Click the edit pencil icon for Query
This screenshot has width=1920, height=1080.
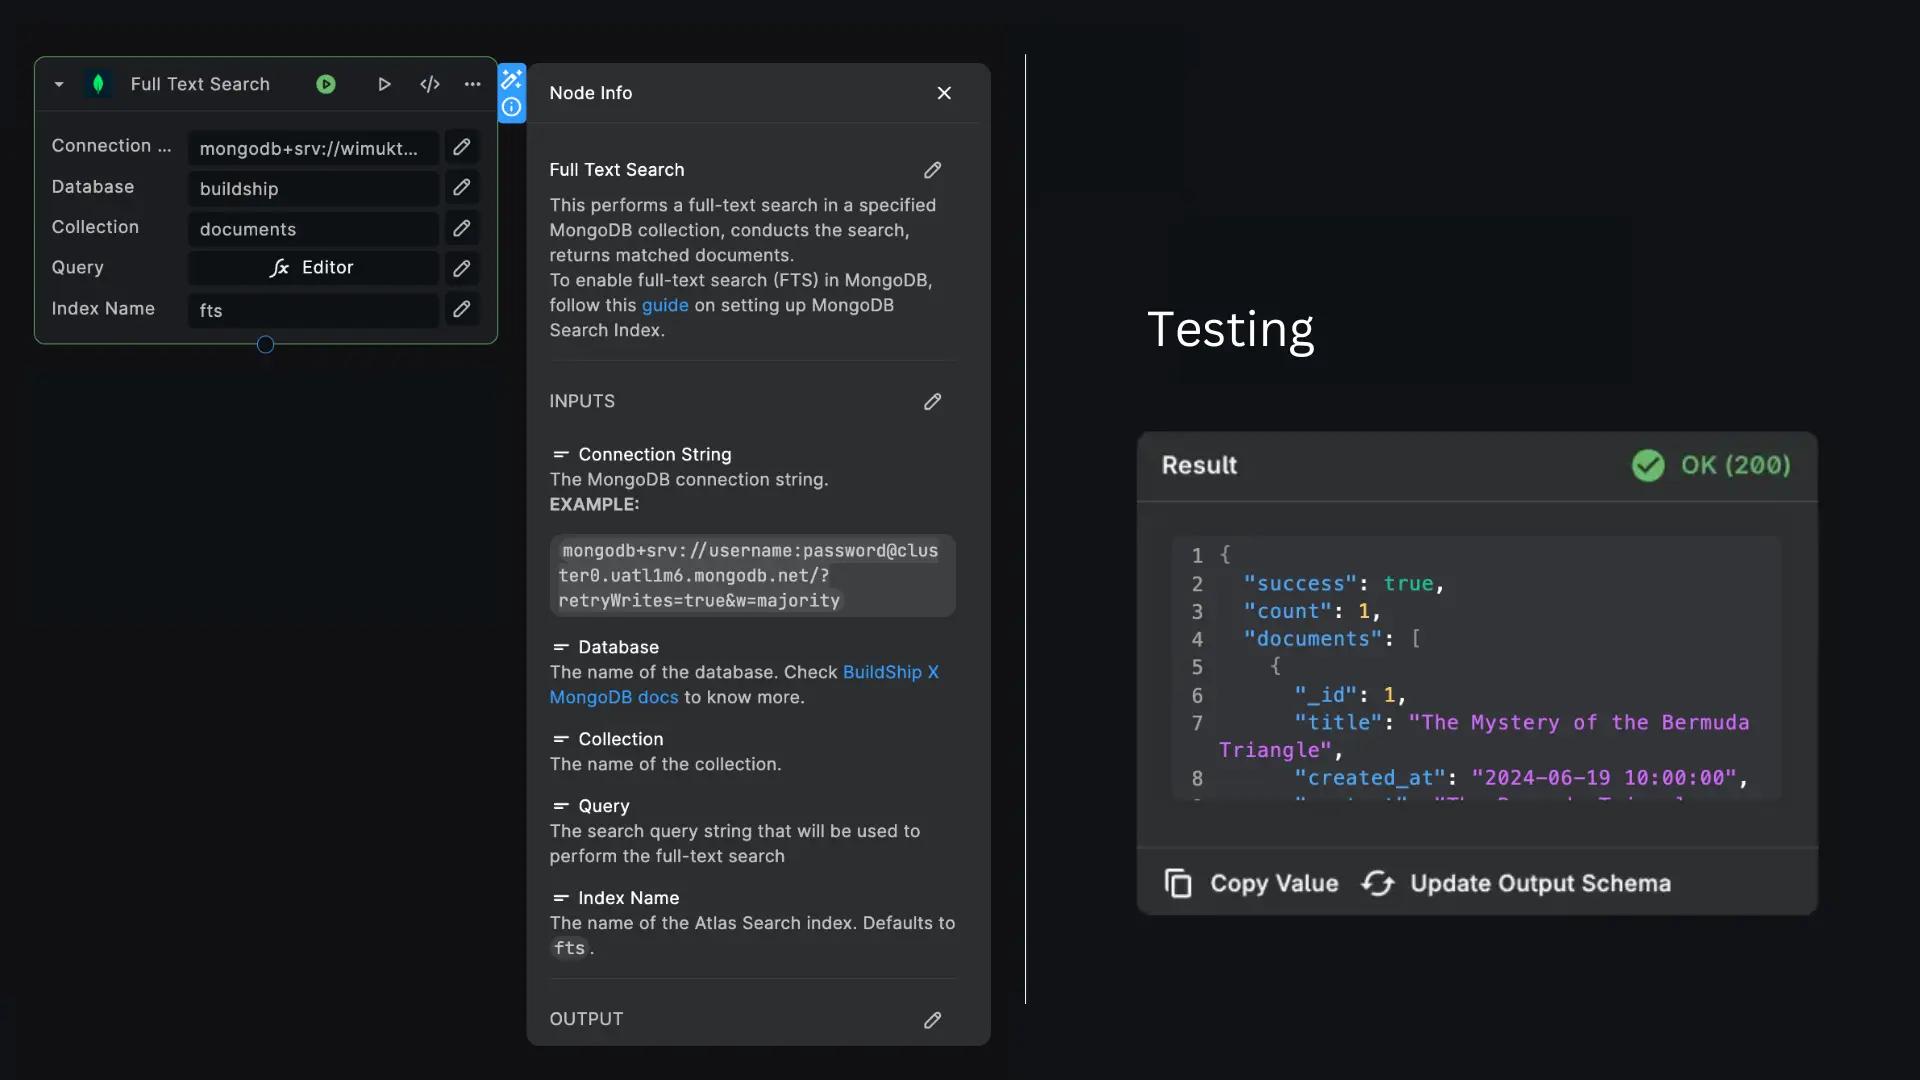[462, 268]
